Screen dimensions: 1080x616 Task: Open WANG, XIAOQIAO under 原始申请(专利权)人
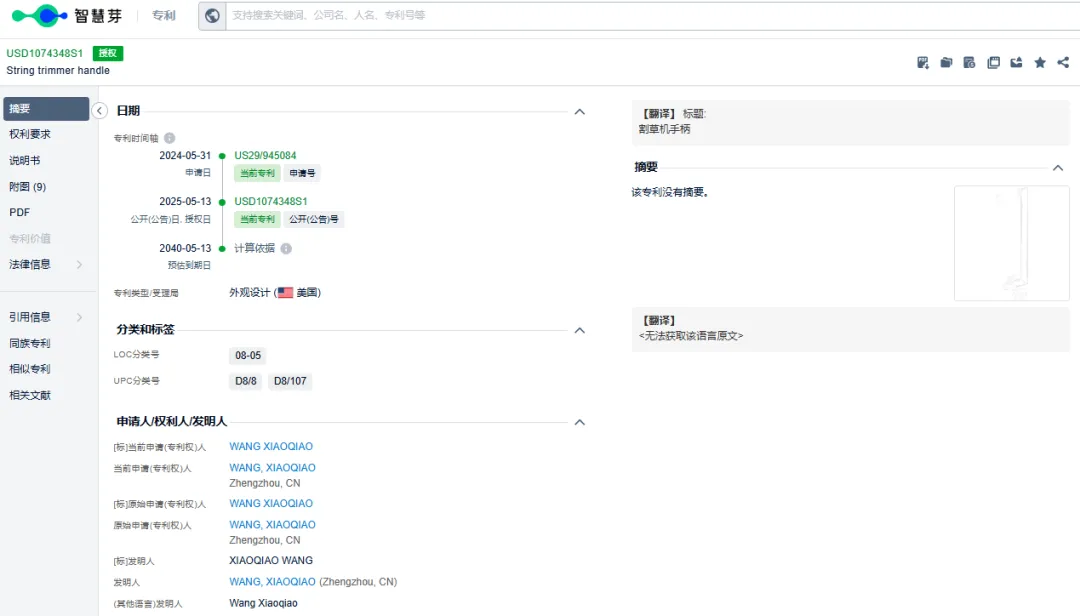[272, 525]
